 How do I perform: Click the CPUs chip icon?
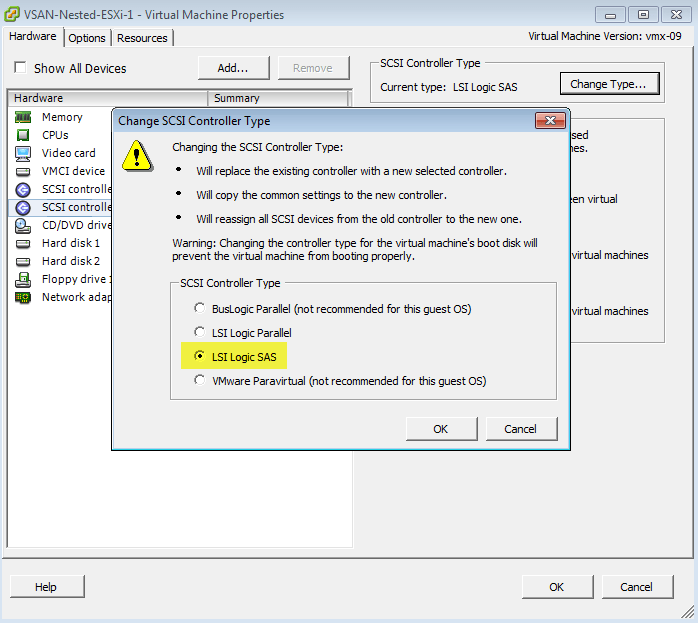coord(23,135)
